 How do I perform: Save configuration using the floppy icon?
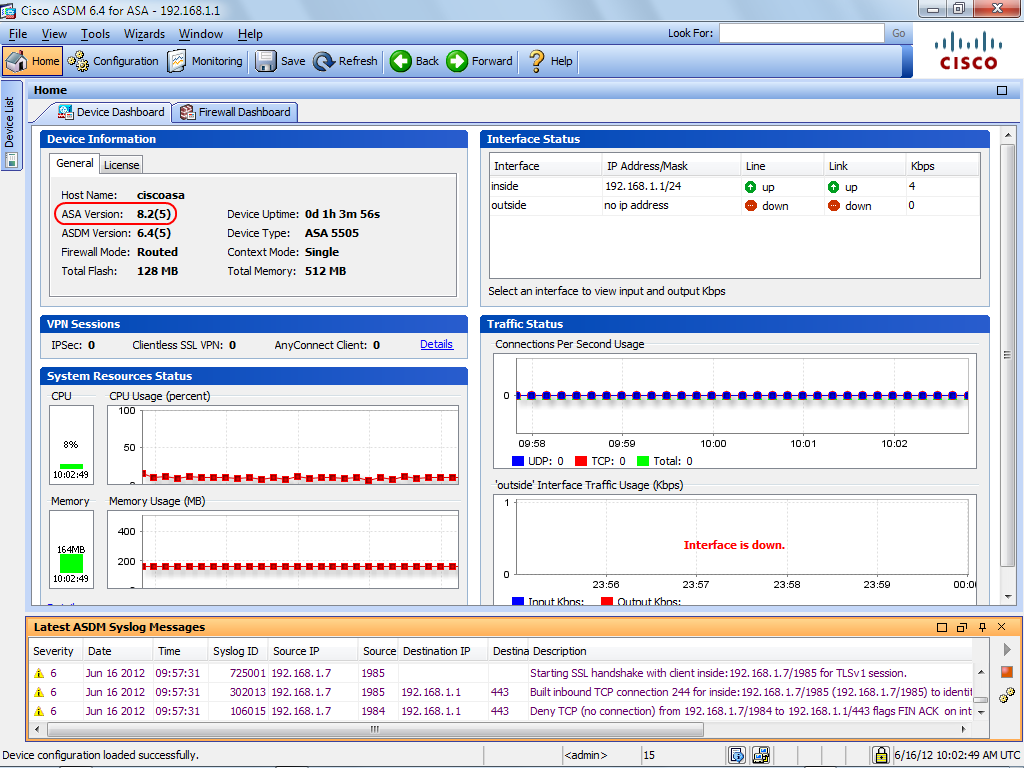(x=280, y=61)
